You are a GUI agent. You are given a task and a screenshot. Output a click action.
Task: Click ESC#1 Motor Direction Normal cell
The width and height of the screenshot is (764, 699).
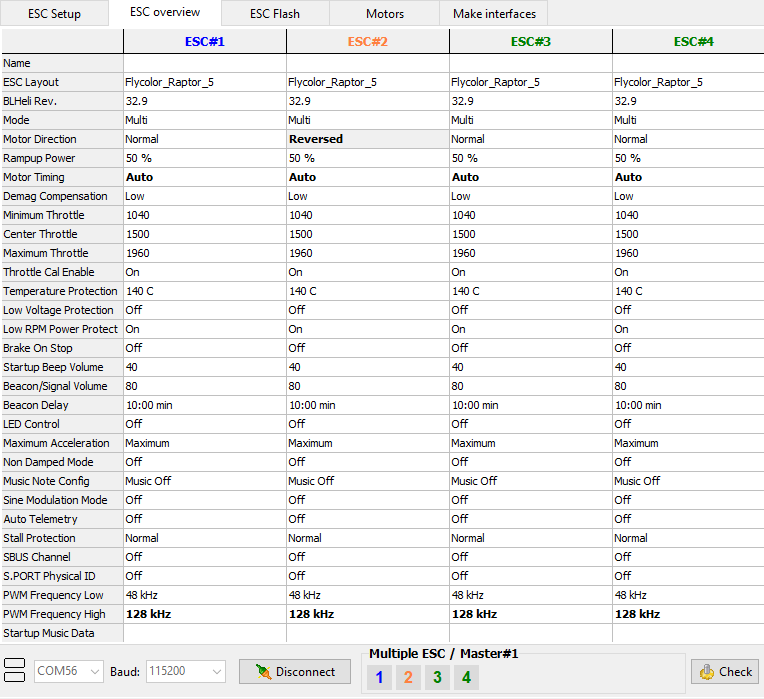click(x=205, y=139)
